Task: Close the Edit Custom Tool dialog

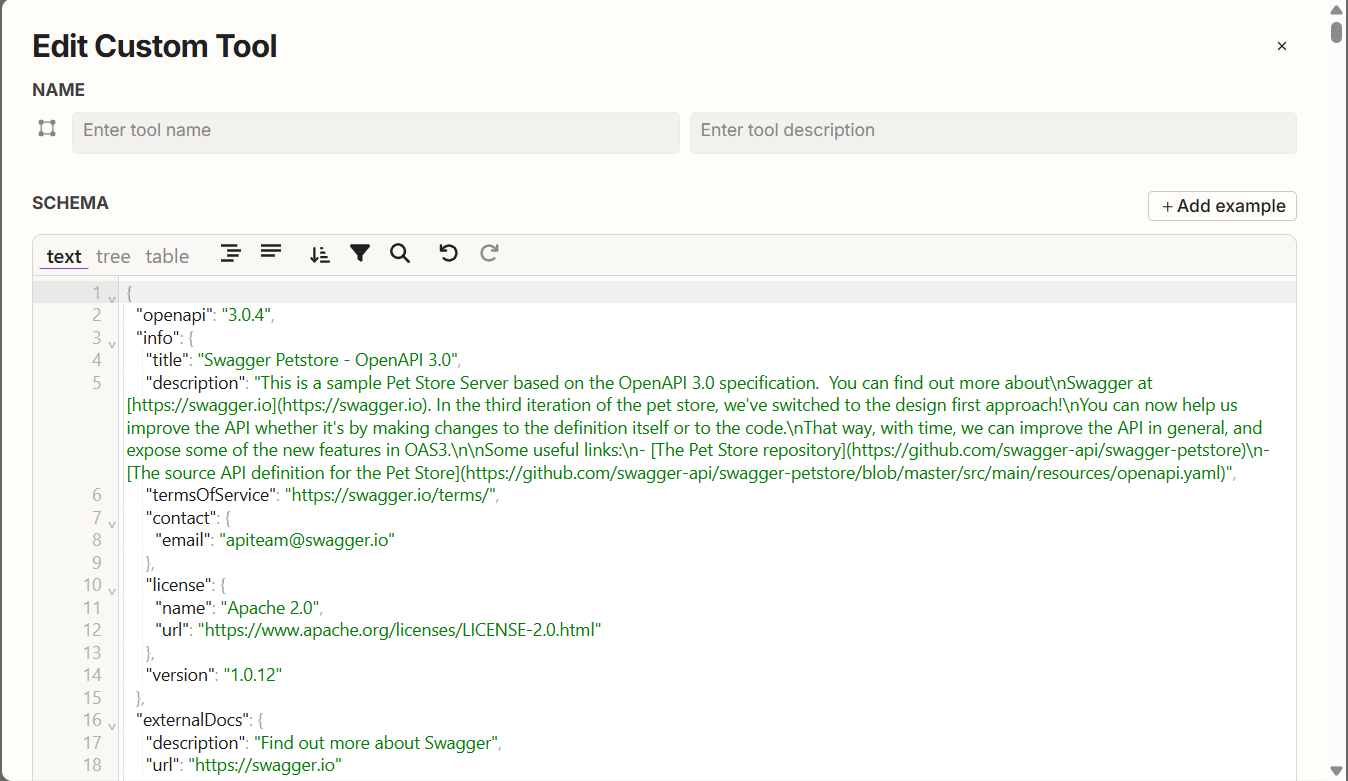Action: (x=1281, y=46)
